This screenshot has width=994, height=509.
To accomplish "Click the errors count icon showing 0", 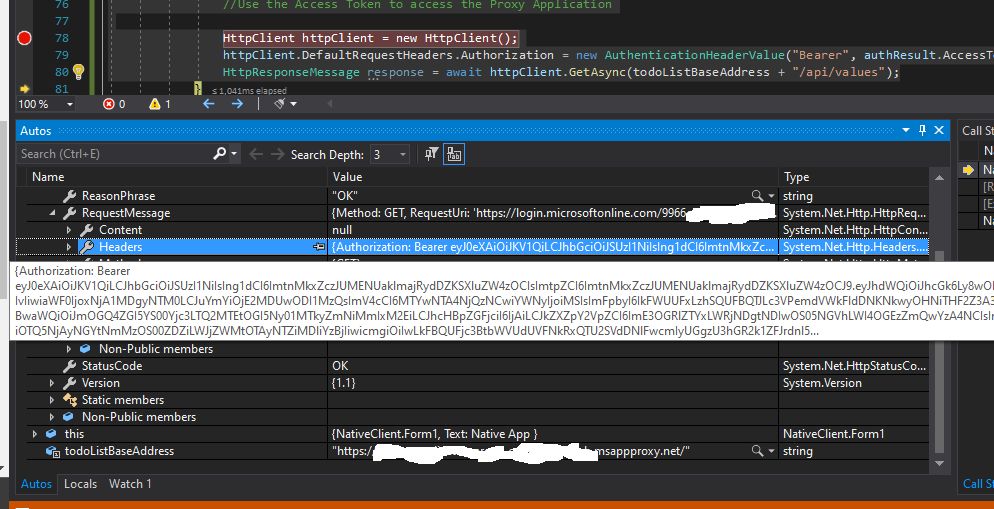I will (109, 104).
